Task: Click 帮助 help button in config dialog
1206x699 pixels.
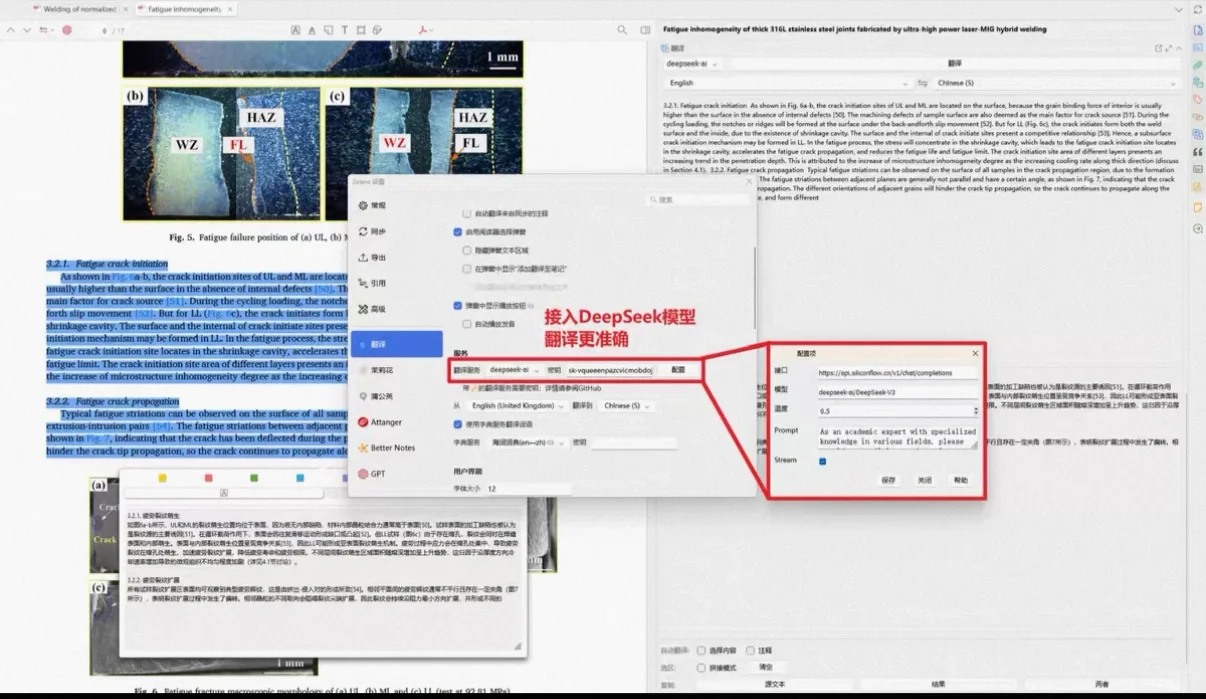Action: click(961, 480)
